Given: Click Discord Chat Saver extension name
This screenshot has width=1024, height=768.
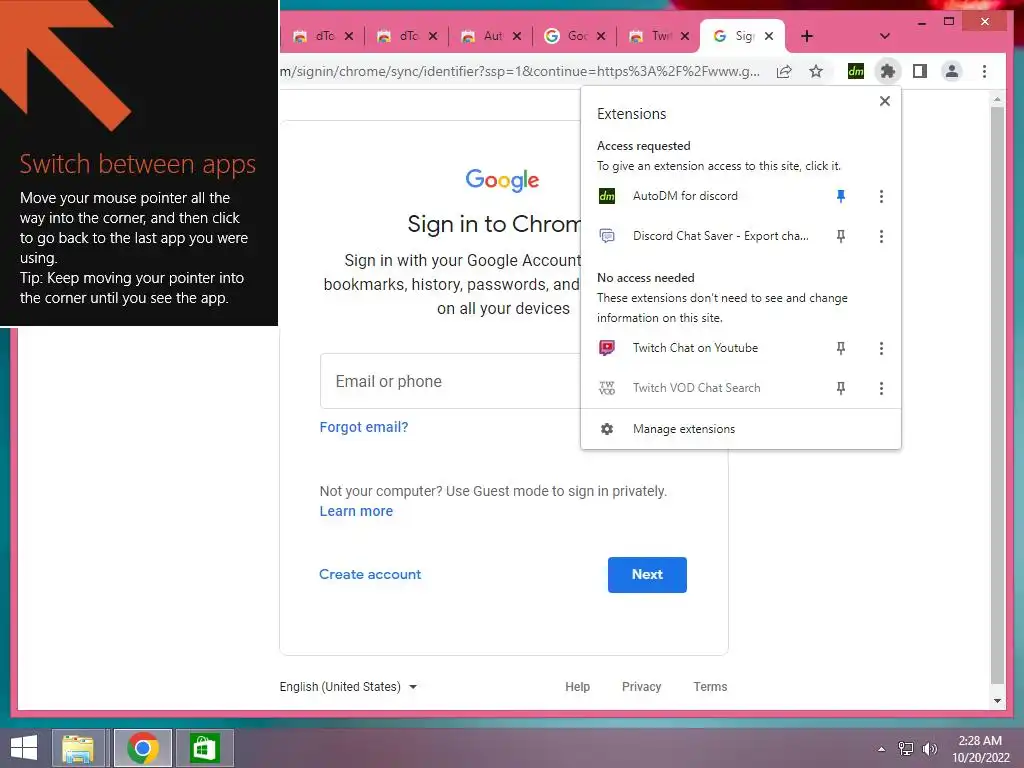Looking at the screenshot, I should tap(720, 236).
